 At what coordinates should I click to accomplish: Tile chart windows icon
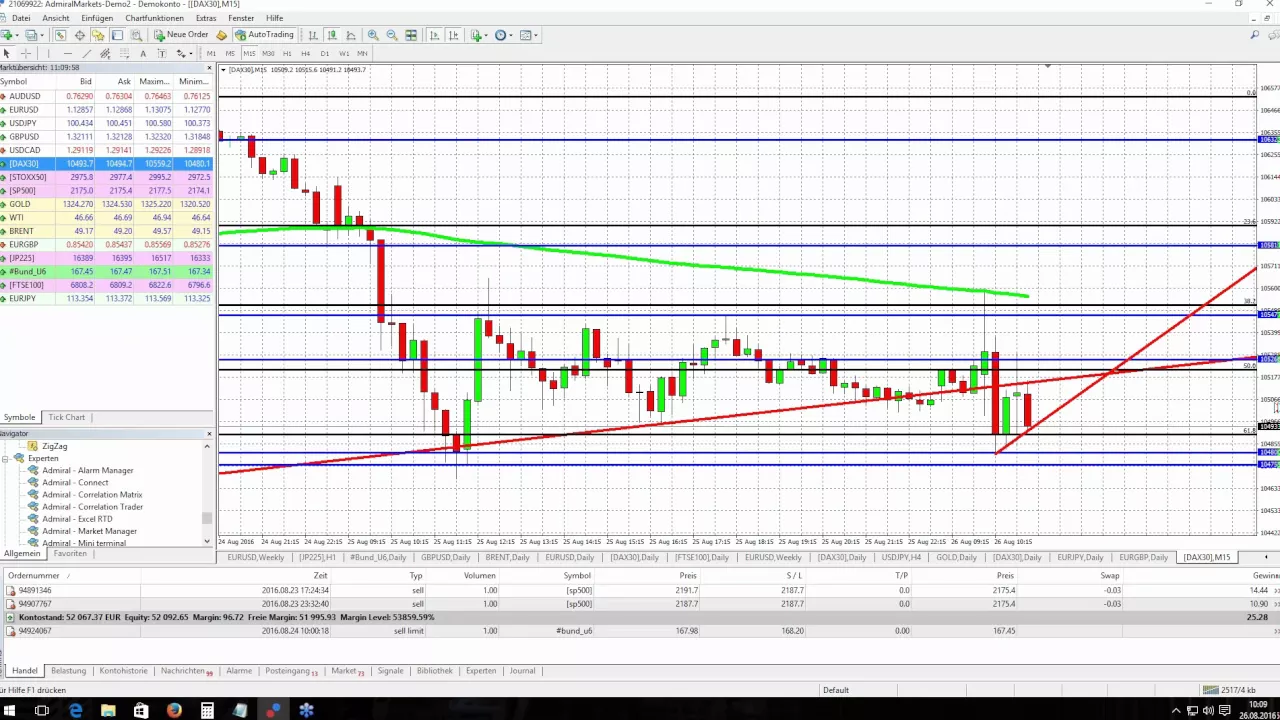411,35
